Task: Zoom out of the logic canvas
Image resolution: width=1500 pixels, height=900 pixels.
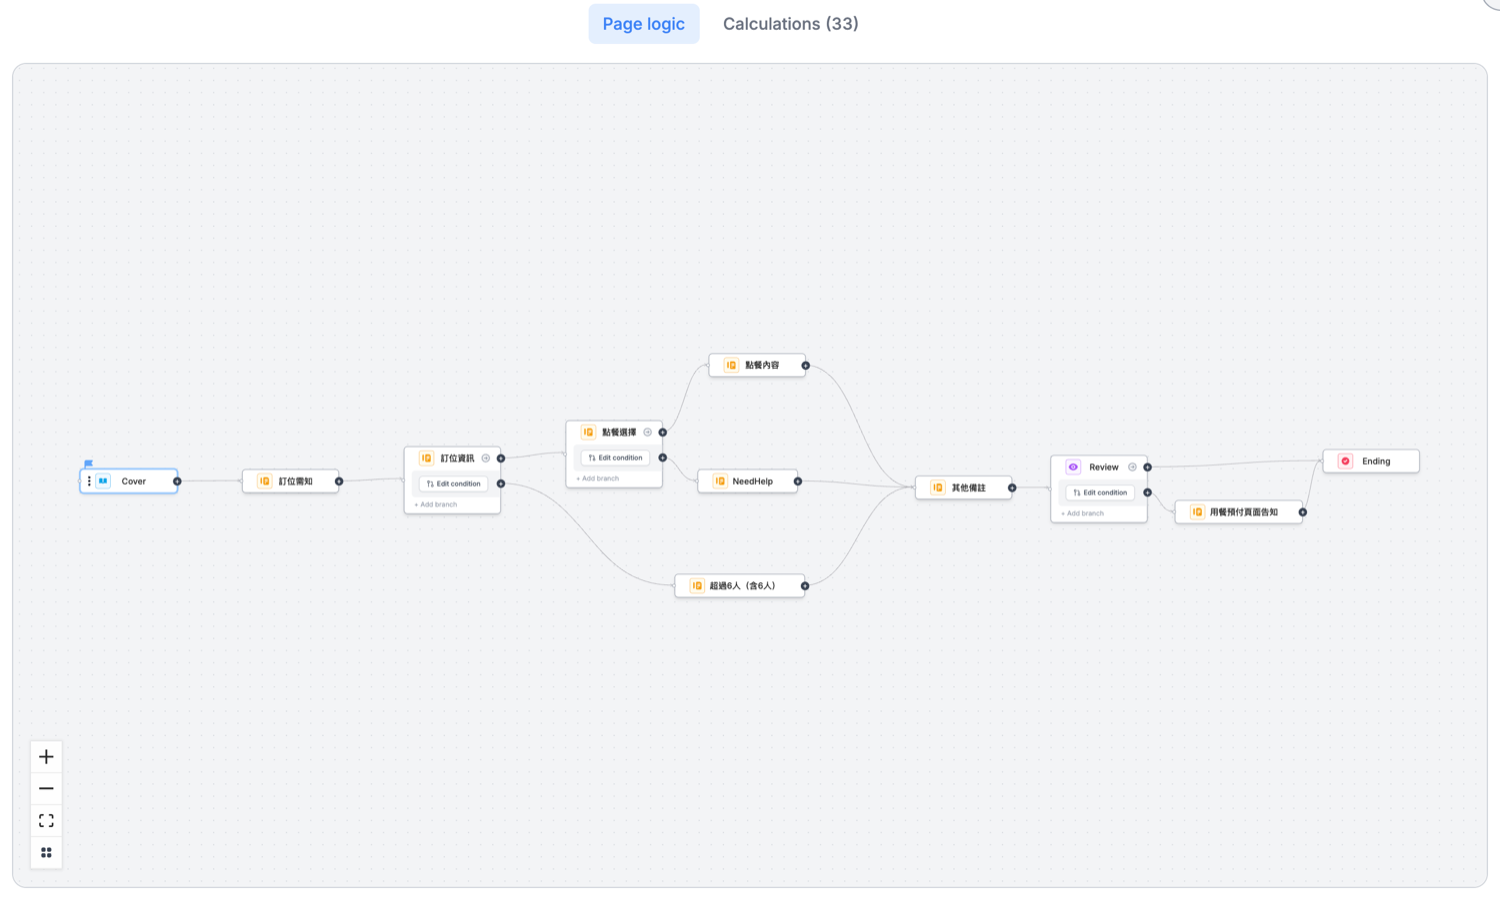Action: pyautogui.click(x=46, y=789)
